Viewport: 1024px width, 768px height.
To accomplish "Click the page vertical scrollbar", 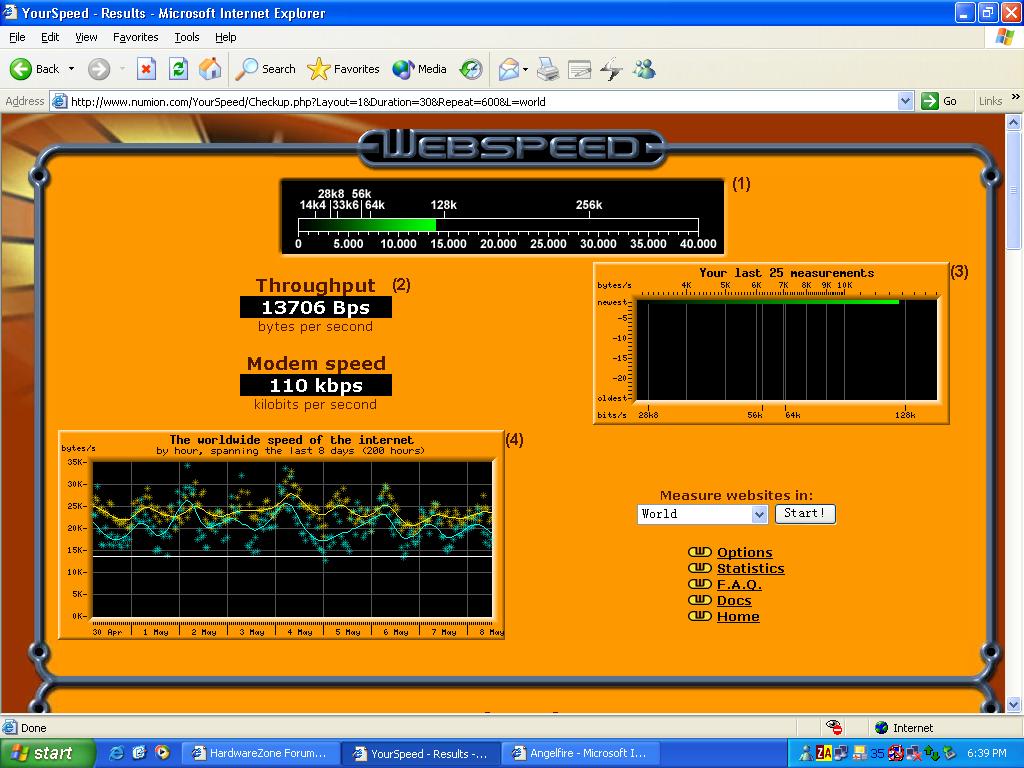I will (1015, 450).
